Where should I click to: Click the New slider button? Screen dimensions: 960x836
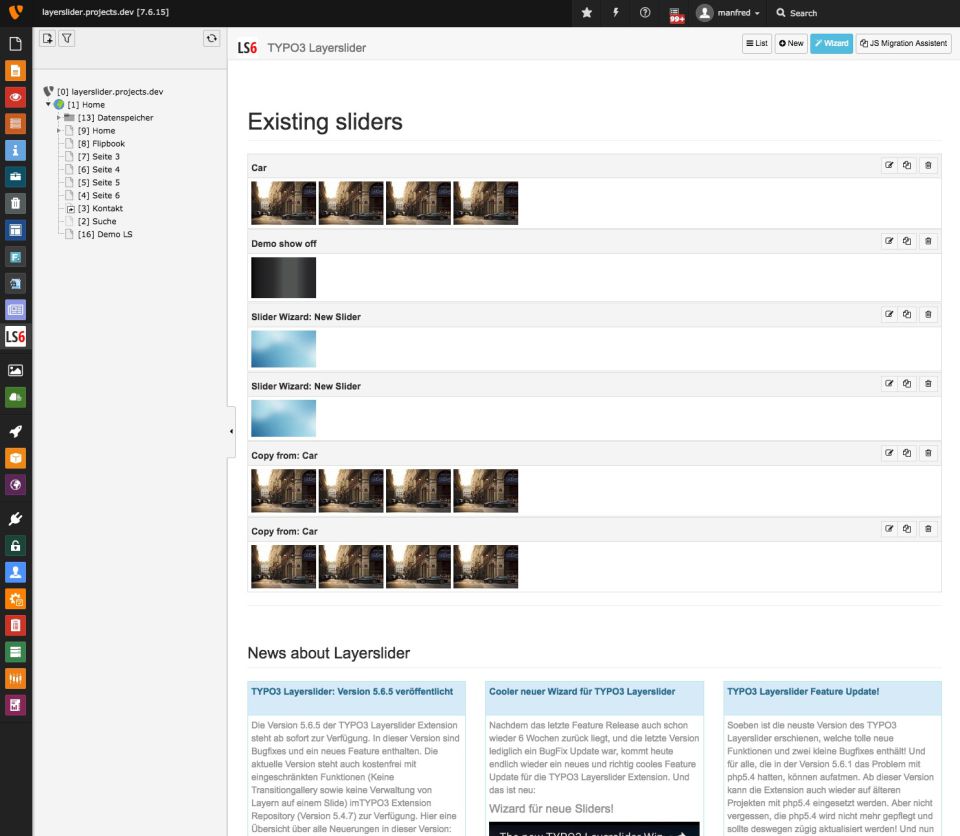790,43
